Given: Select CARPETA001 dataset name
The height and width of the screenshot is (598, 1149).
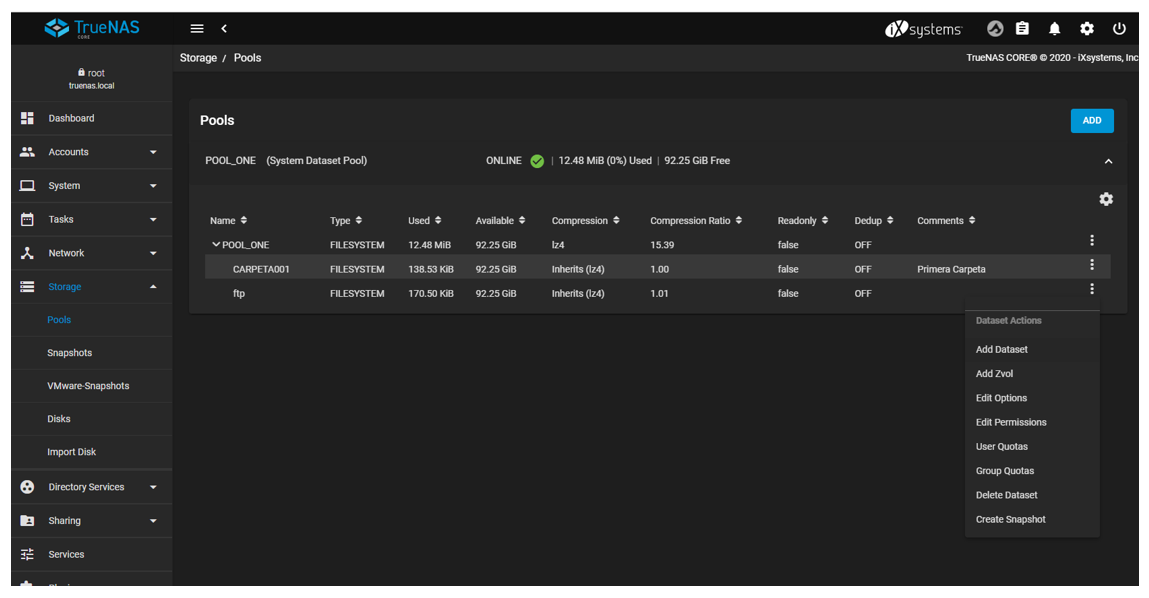Looking at the screenshot, I should pyautogui.click(x=261, y=269).
